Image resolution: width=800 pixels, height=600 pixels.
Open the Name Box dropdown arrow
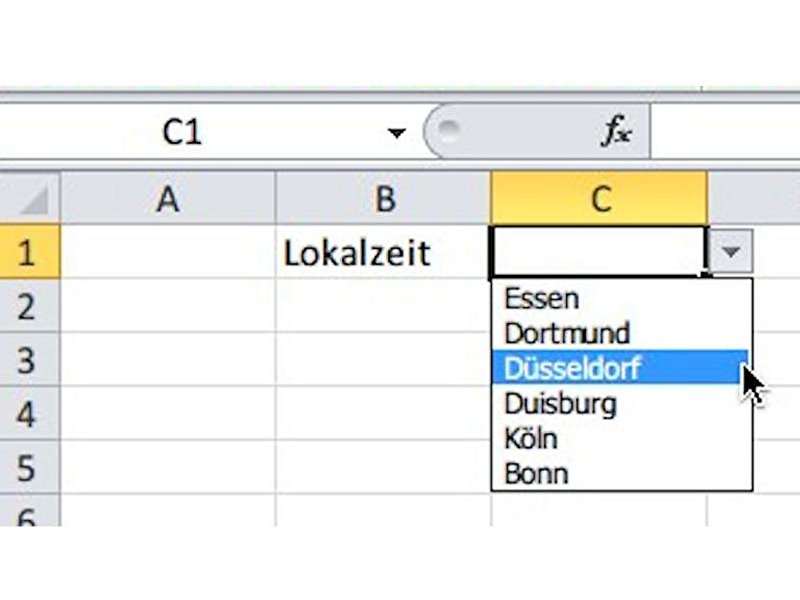click(397, 132)
